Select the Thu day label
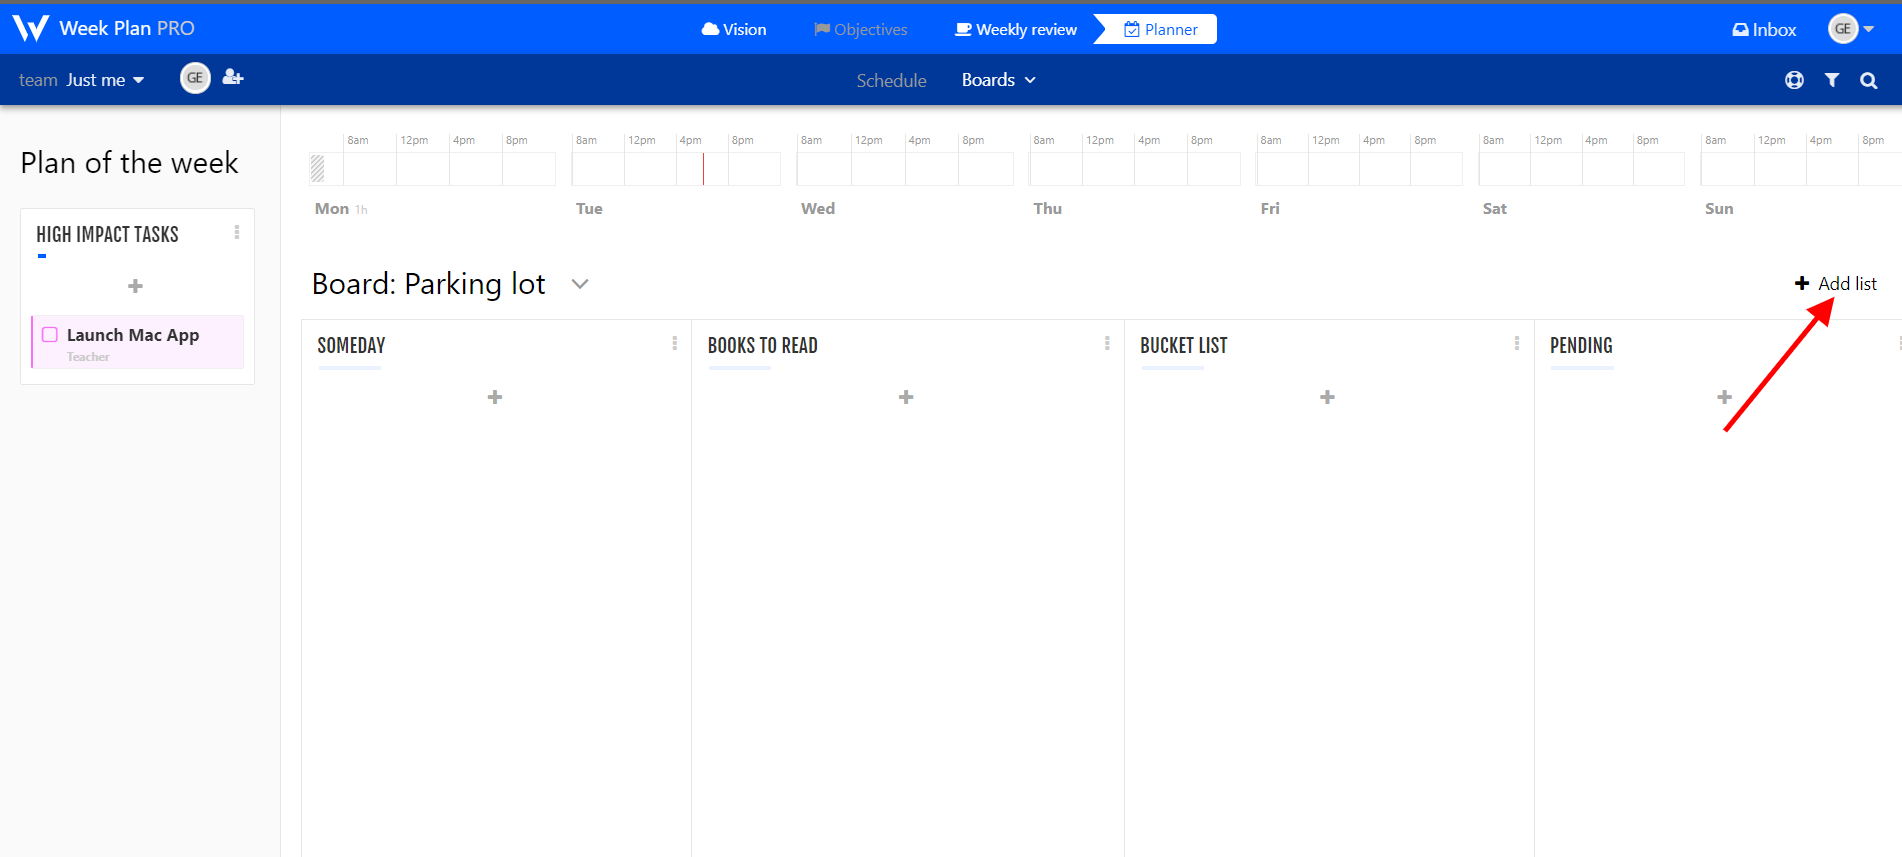This screenshot has height=857, width=1902. tap(1047, 209)
